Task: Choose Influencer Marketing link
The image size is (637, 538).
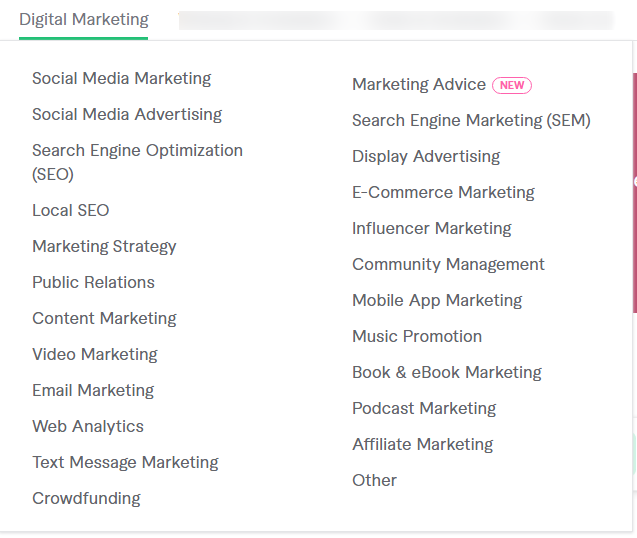Action: [431, 228]
